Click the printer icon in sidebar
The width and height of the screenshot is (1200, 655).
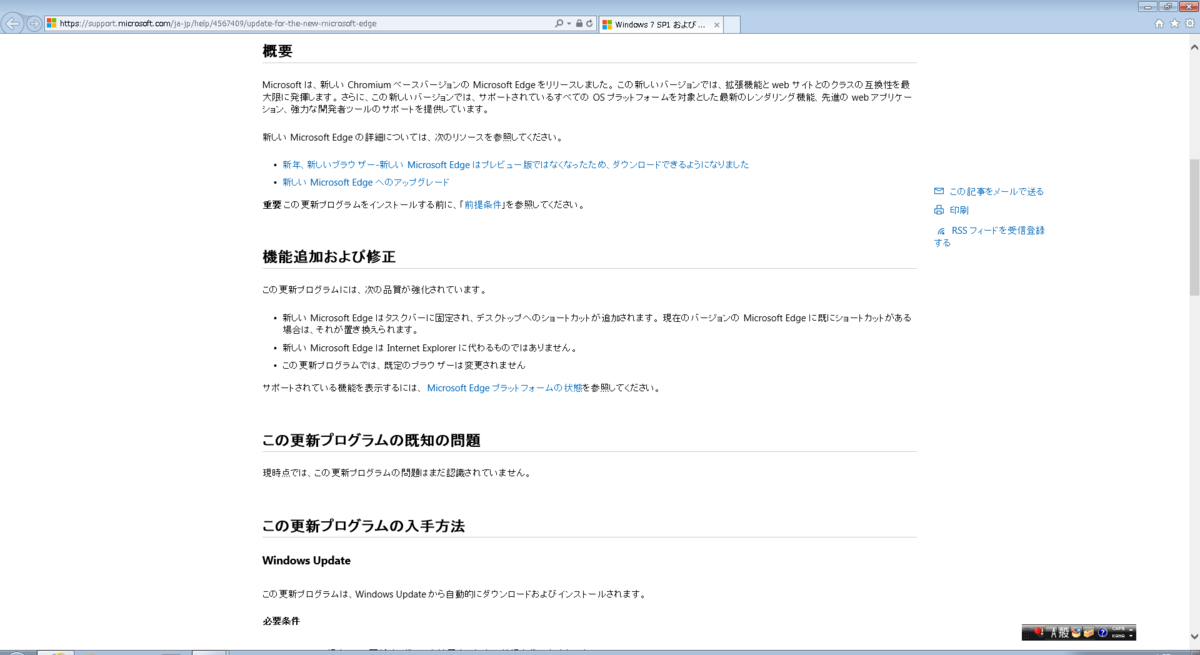coord(939,210)
